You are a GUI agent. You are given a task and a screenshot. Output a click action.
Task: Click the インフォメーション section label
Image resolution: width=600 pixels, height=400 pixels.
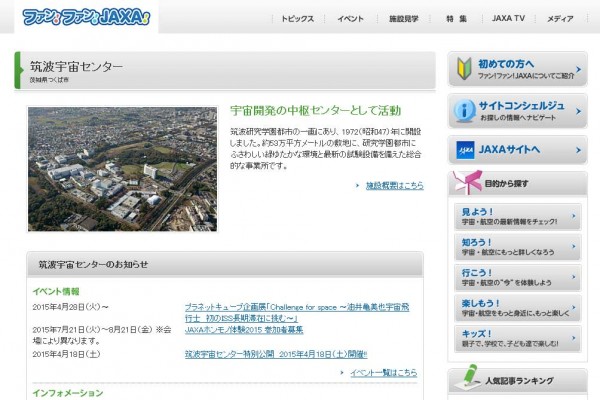click(68, 393)
